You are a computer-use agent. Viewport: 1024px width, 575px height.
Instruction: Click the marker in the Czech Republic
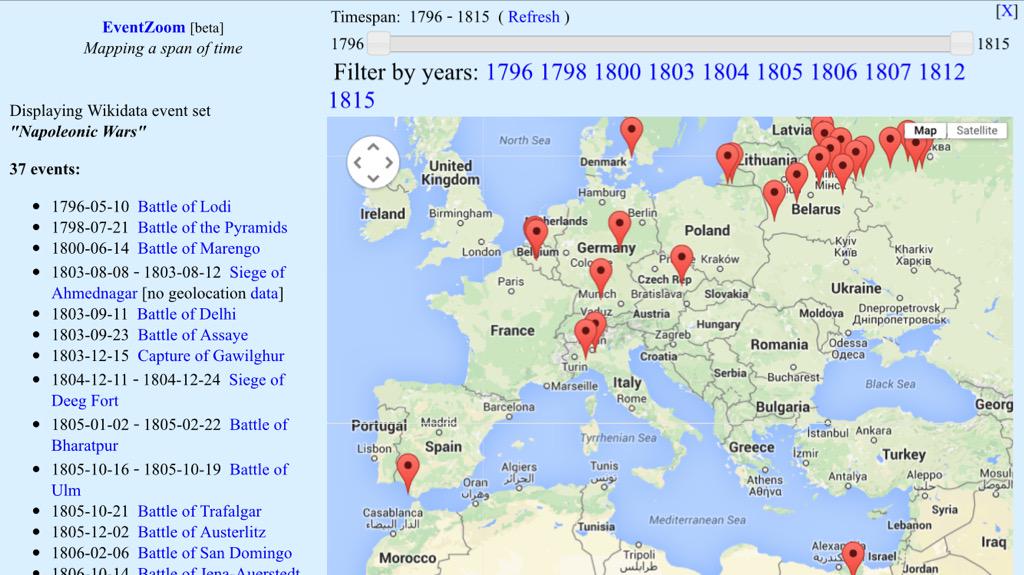coord(681,262)
